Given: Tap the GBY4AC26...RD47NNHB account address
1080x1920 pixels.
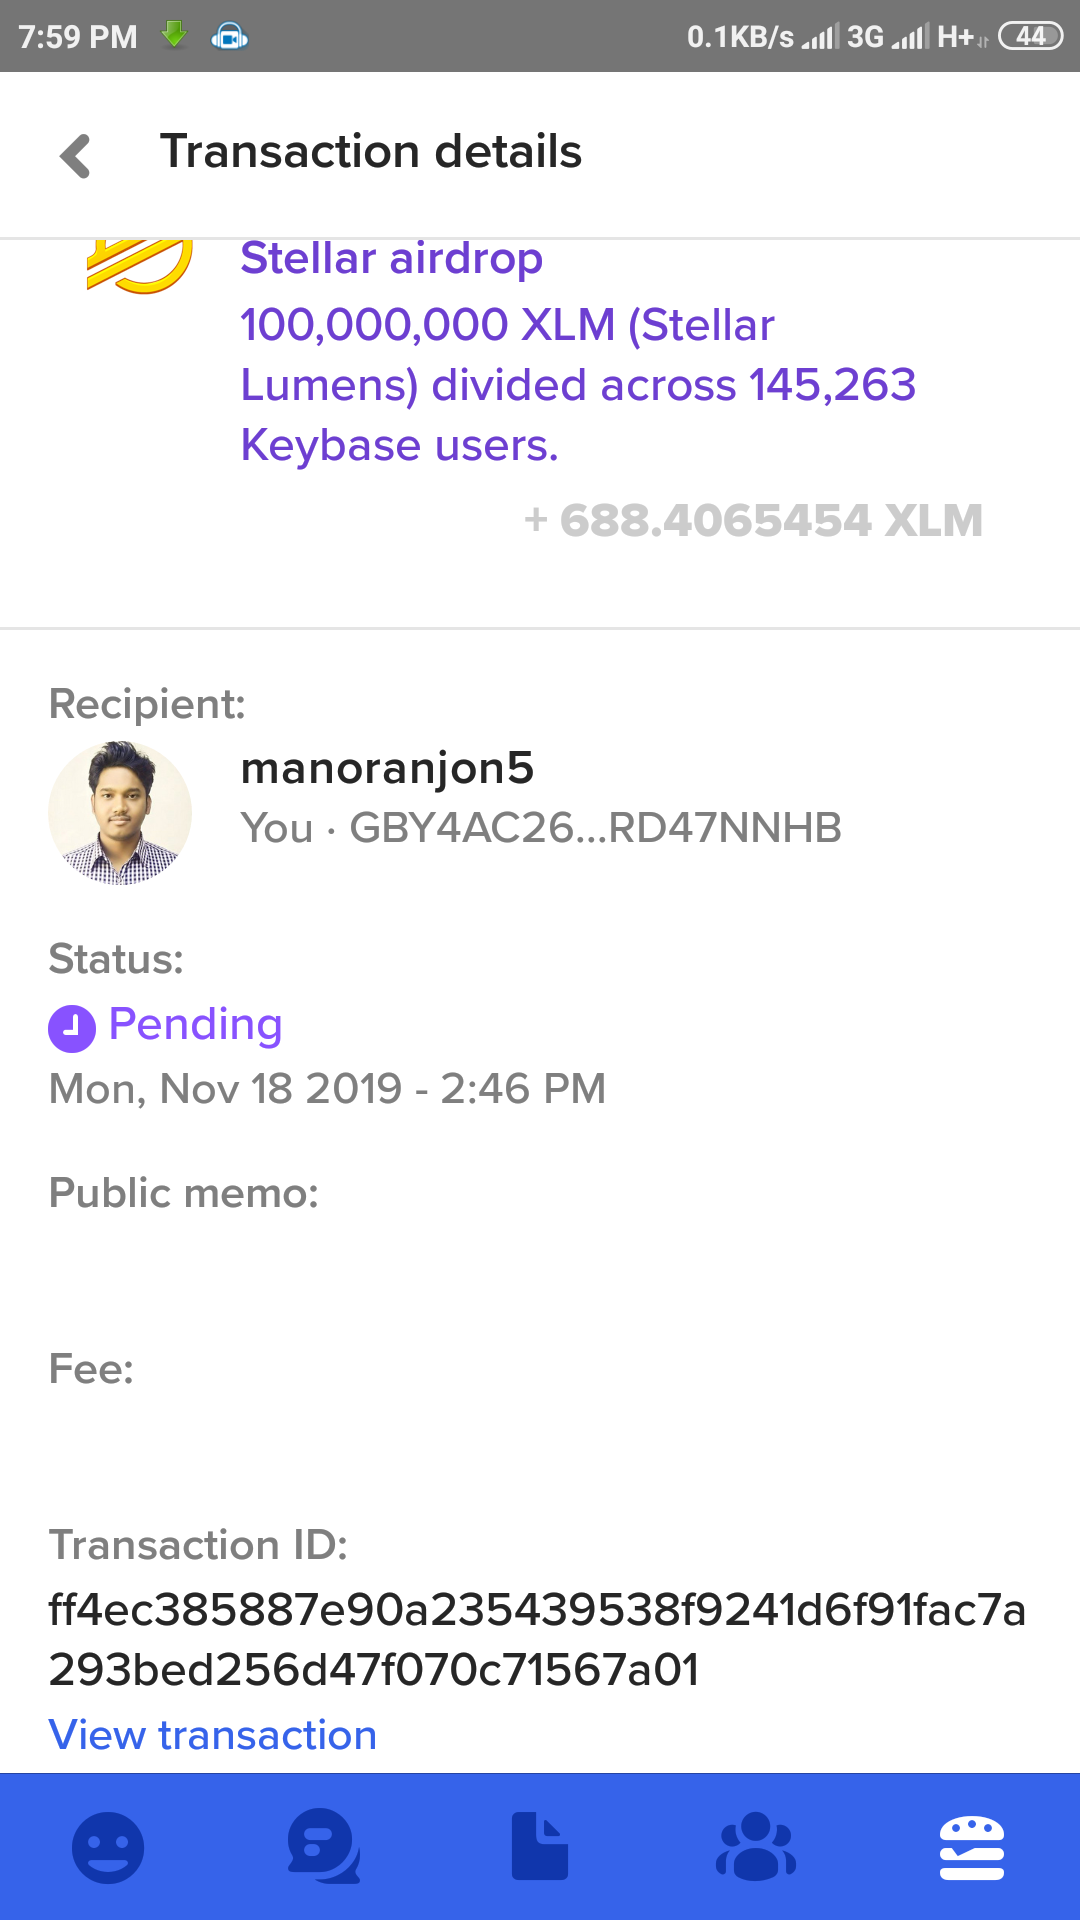Looking at the screenshot, I should point(595,828).
